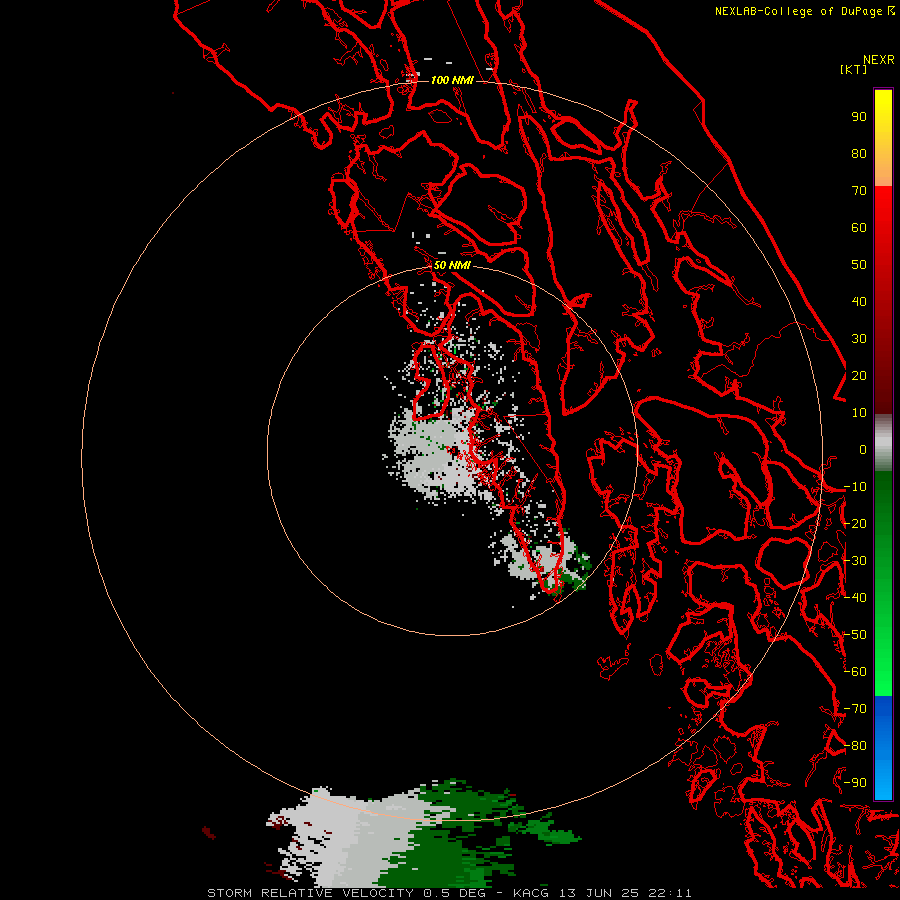Viewport: 900px width, 900px height.
Task: Click the -90 tick label on velocity scale
Action: coord(855,783)
